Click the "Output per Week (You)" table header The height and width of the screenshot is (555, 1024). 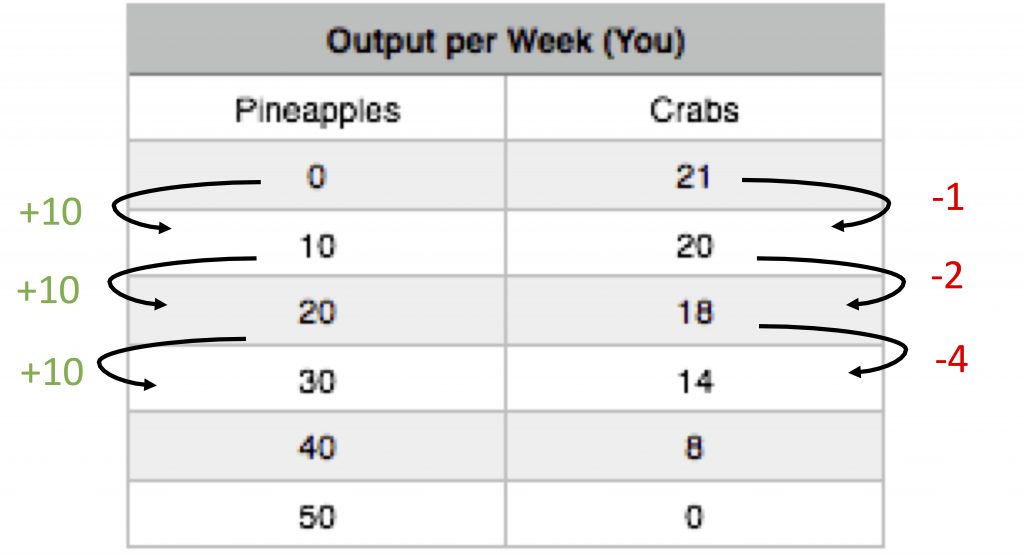pos(505,44)
